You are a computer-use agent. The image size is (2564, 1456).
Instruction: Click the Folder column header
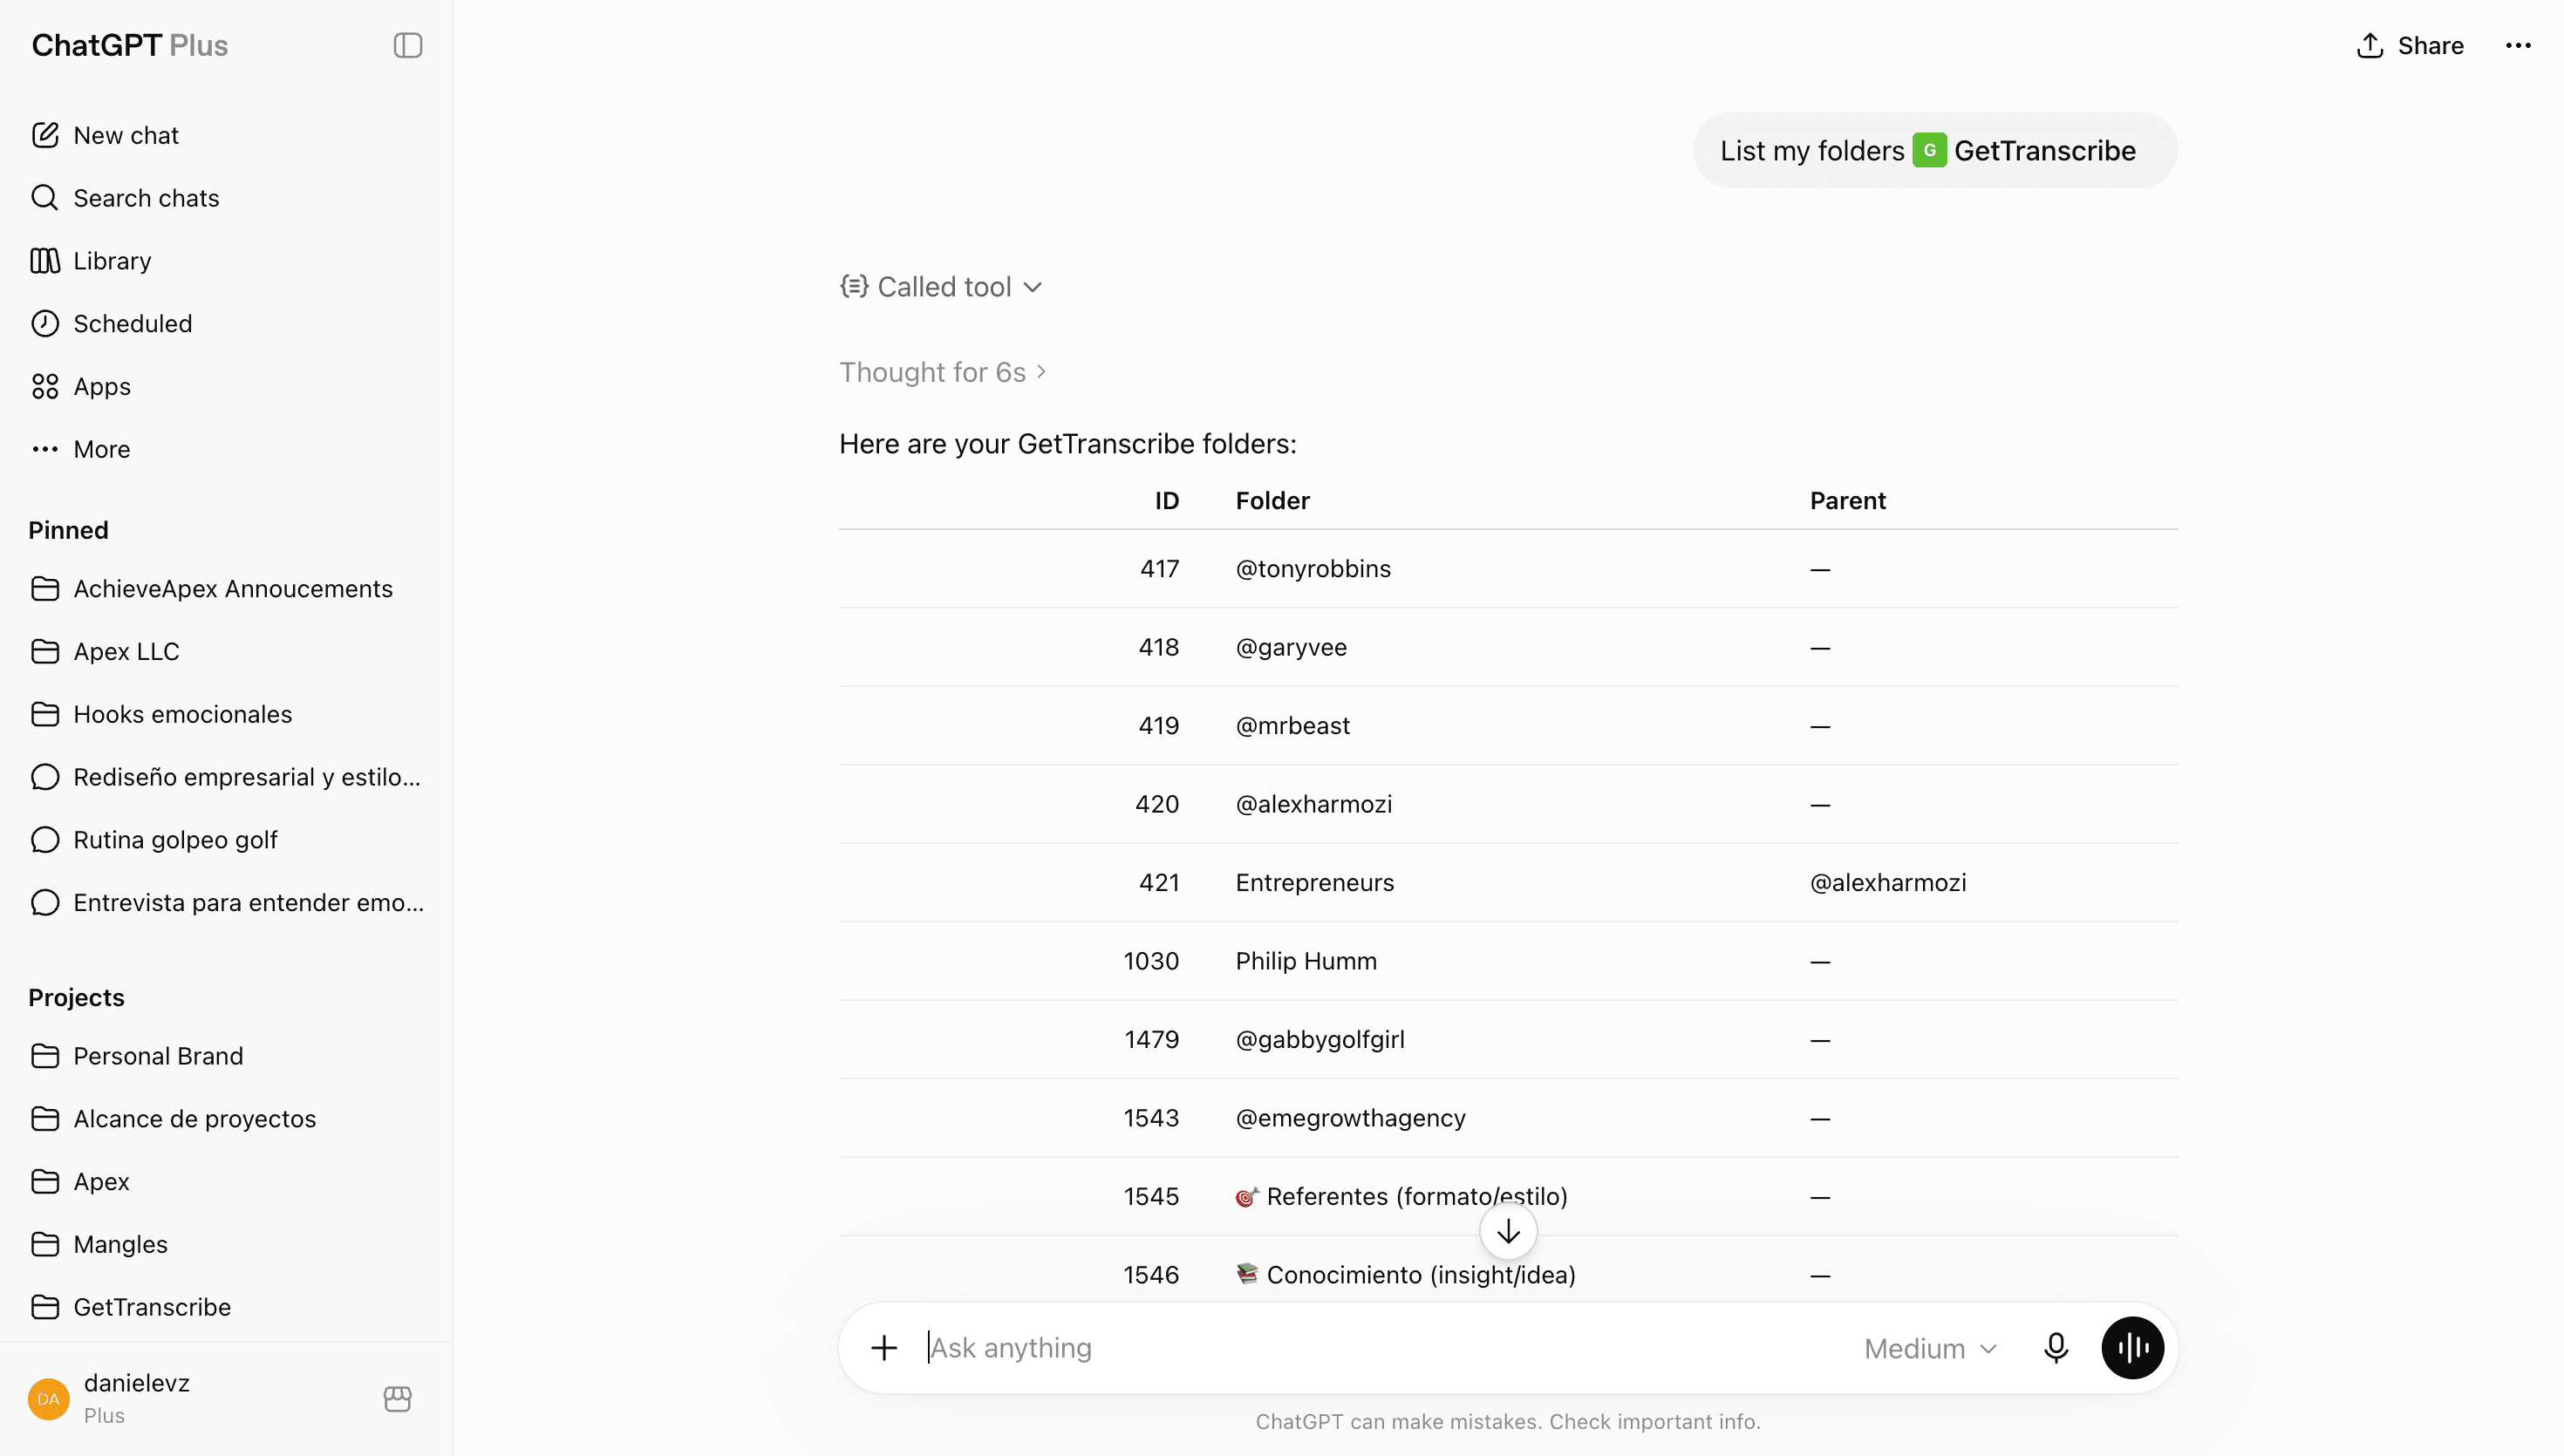pos(1272,502)
